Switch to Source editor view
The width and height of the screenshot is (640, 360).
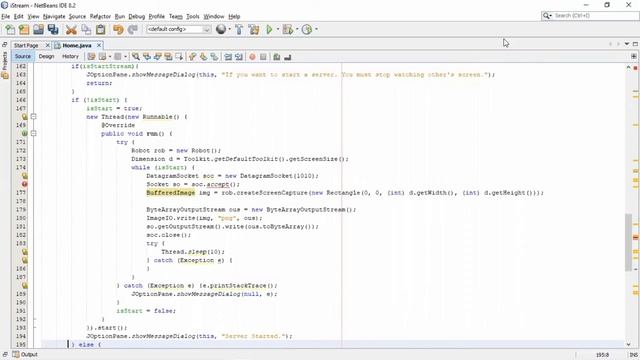23,56
